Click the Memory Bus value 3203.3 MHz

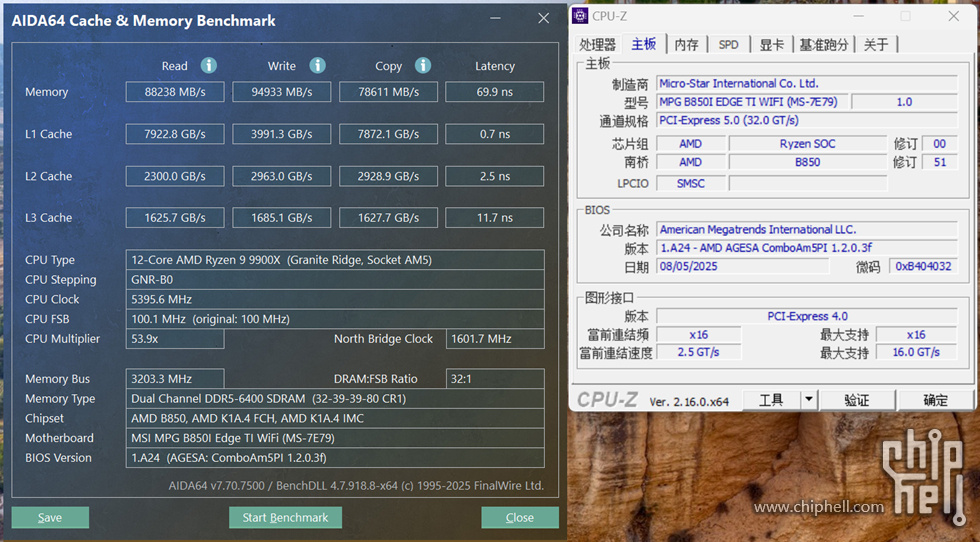click(175, 379)
